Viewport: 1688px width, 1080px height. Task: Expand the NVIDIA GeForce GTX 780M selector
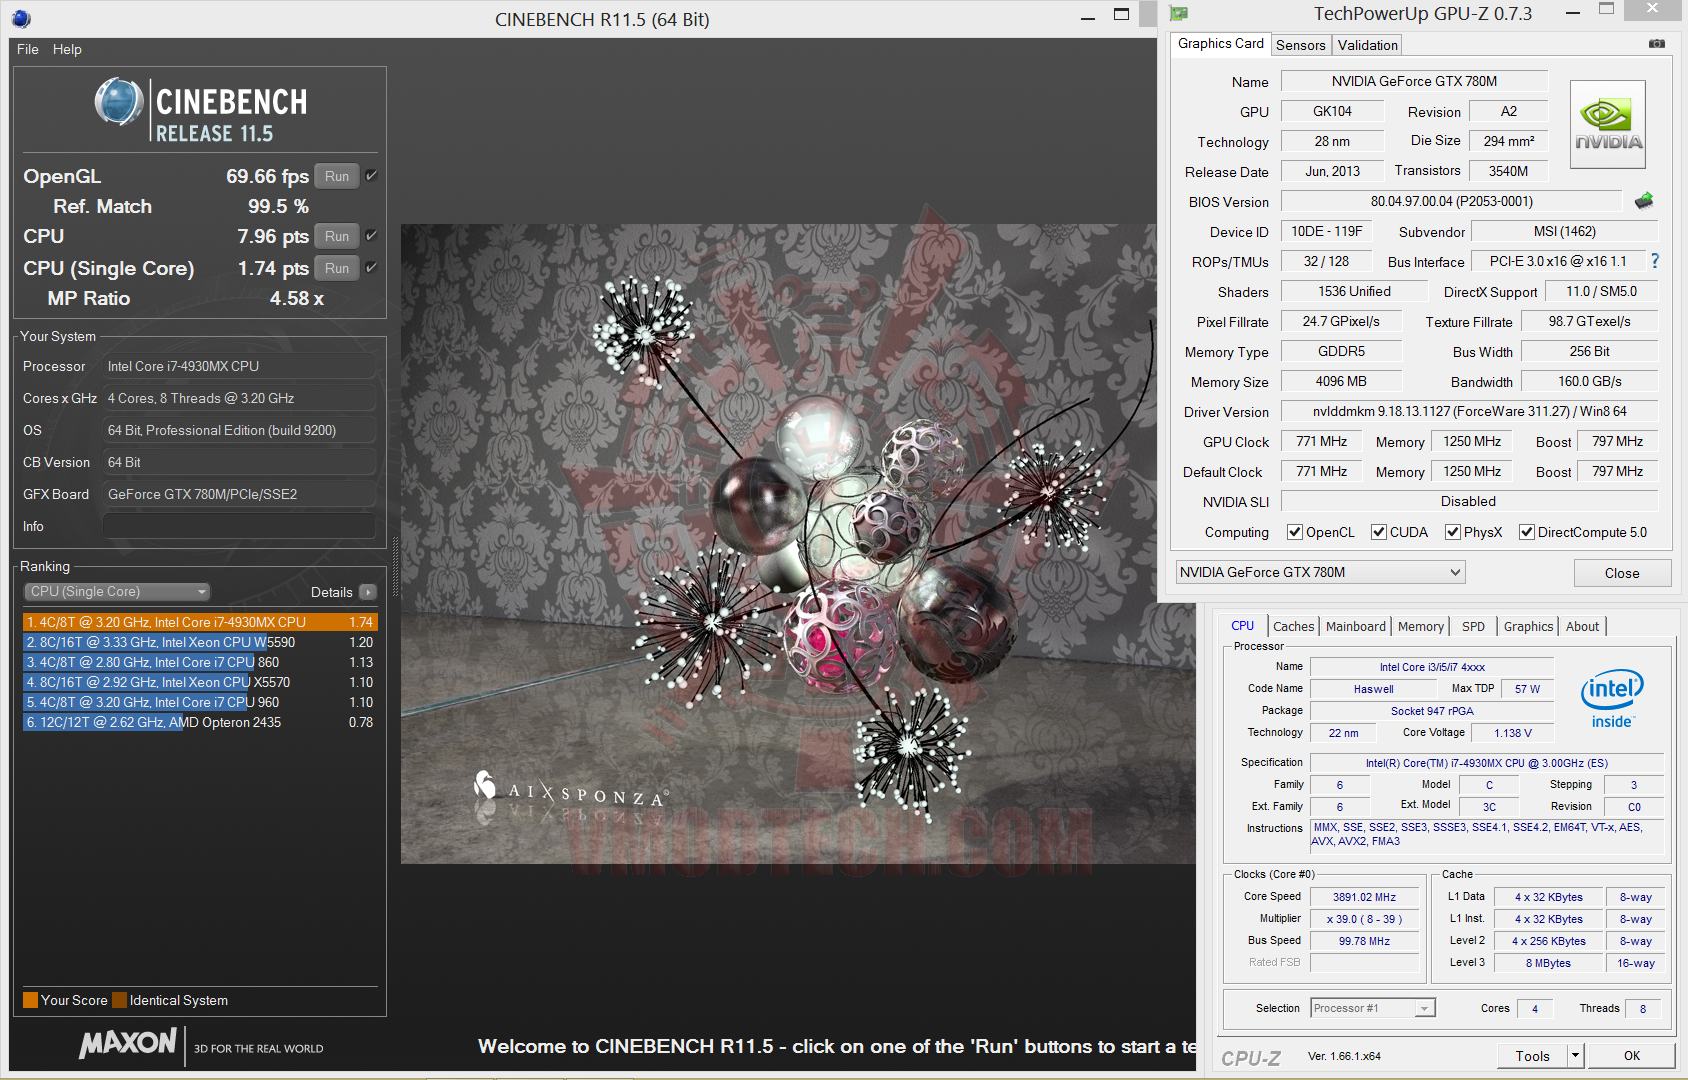point(1320,572)
